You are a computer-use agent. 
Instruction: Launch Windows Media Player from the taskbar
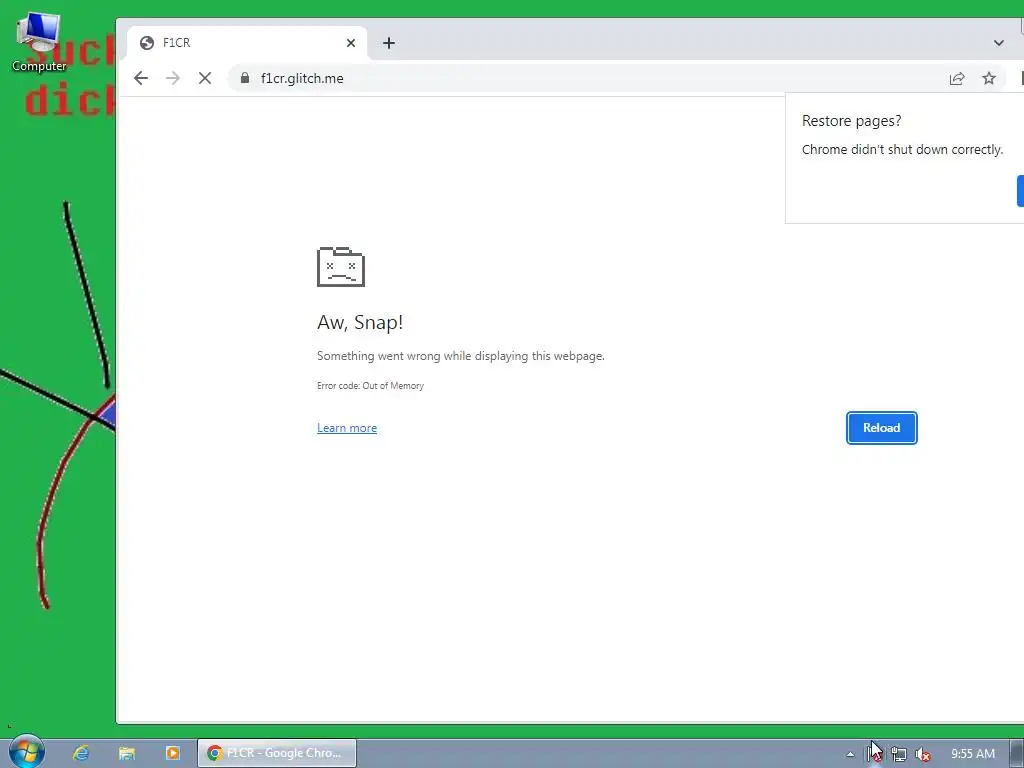tap(172, 753)
